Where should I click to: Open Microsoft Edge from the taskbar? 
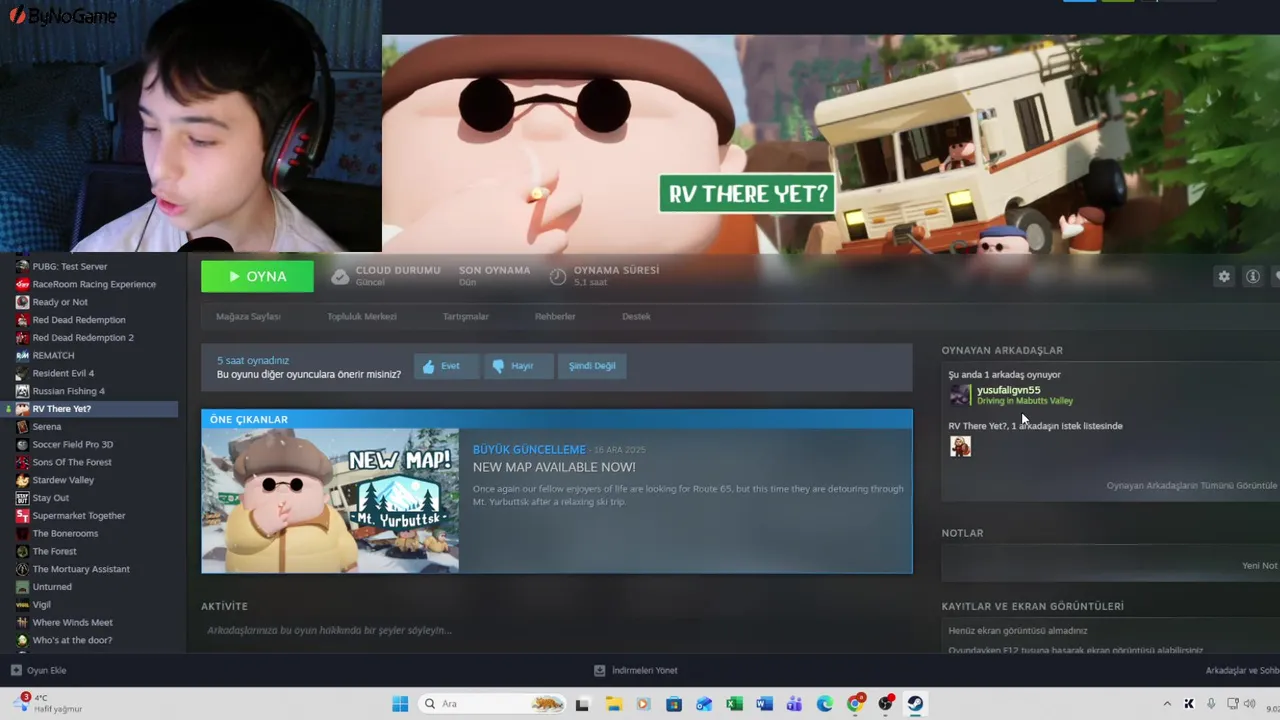[825, 704]
